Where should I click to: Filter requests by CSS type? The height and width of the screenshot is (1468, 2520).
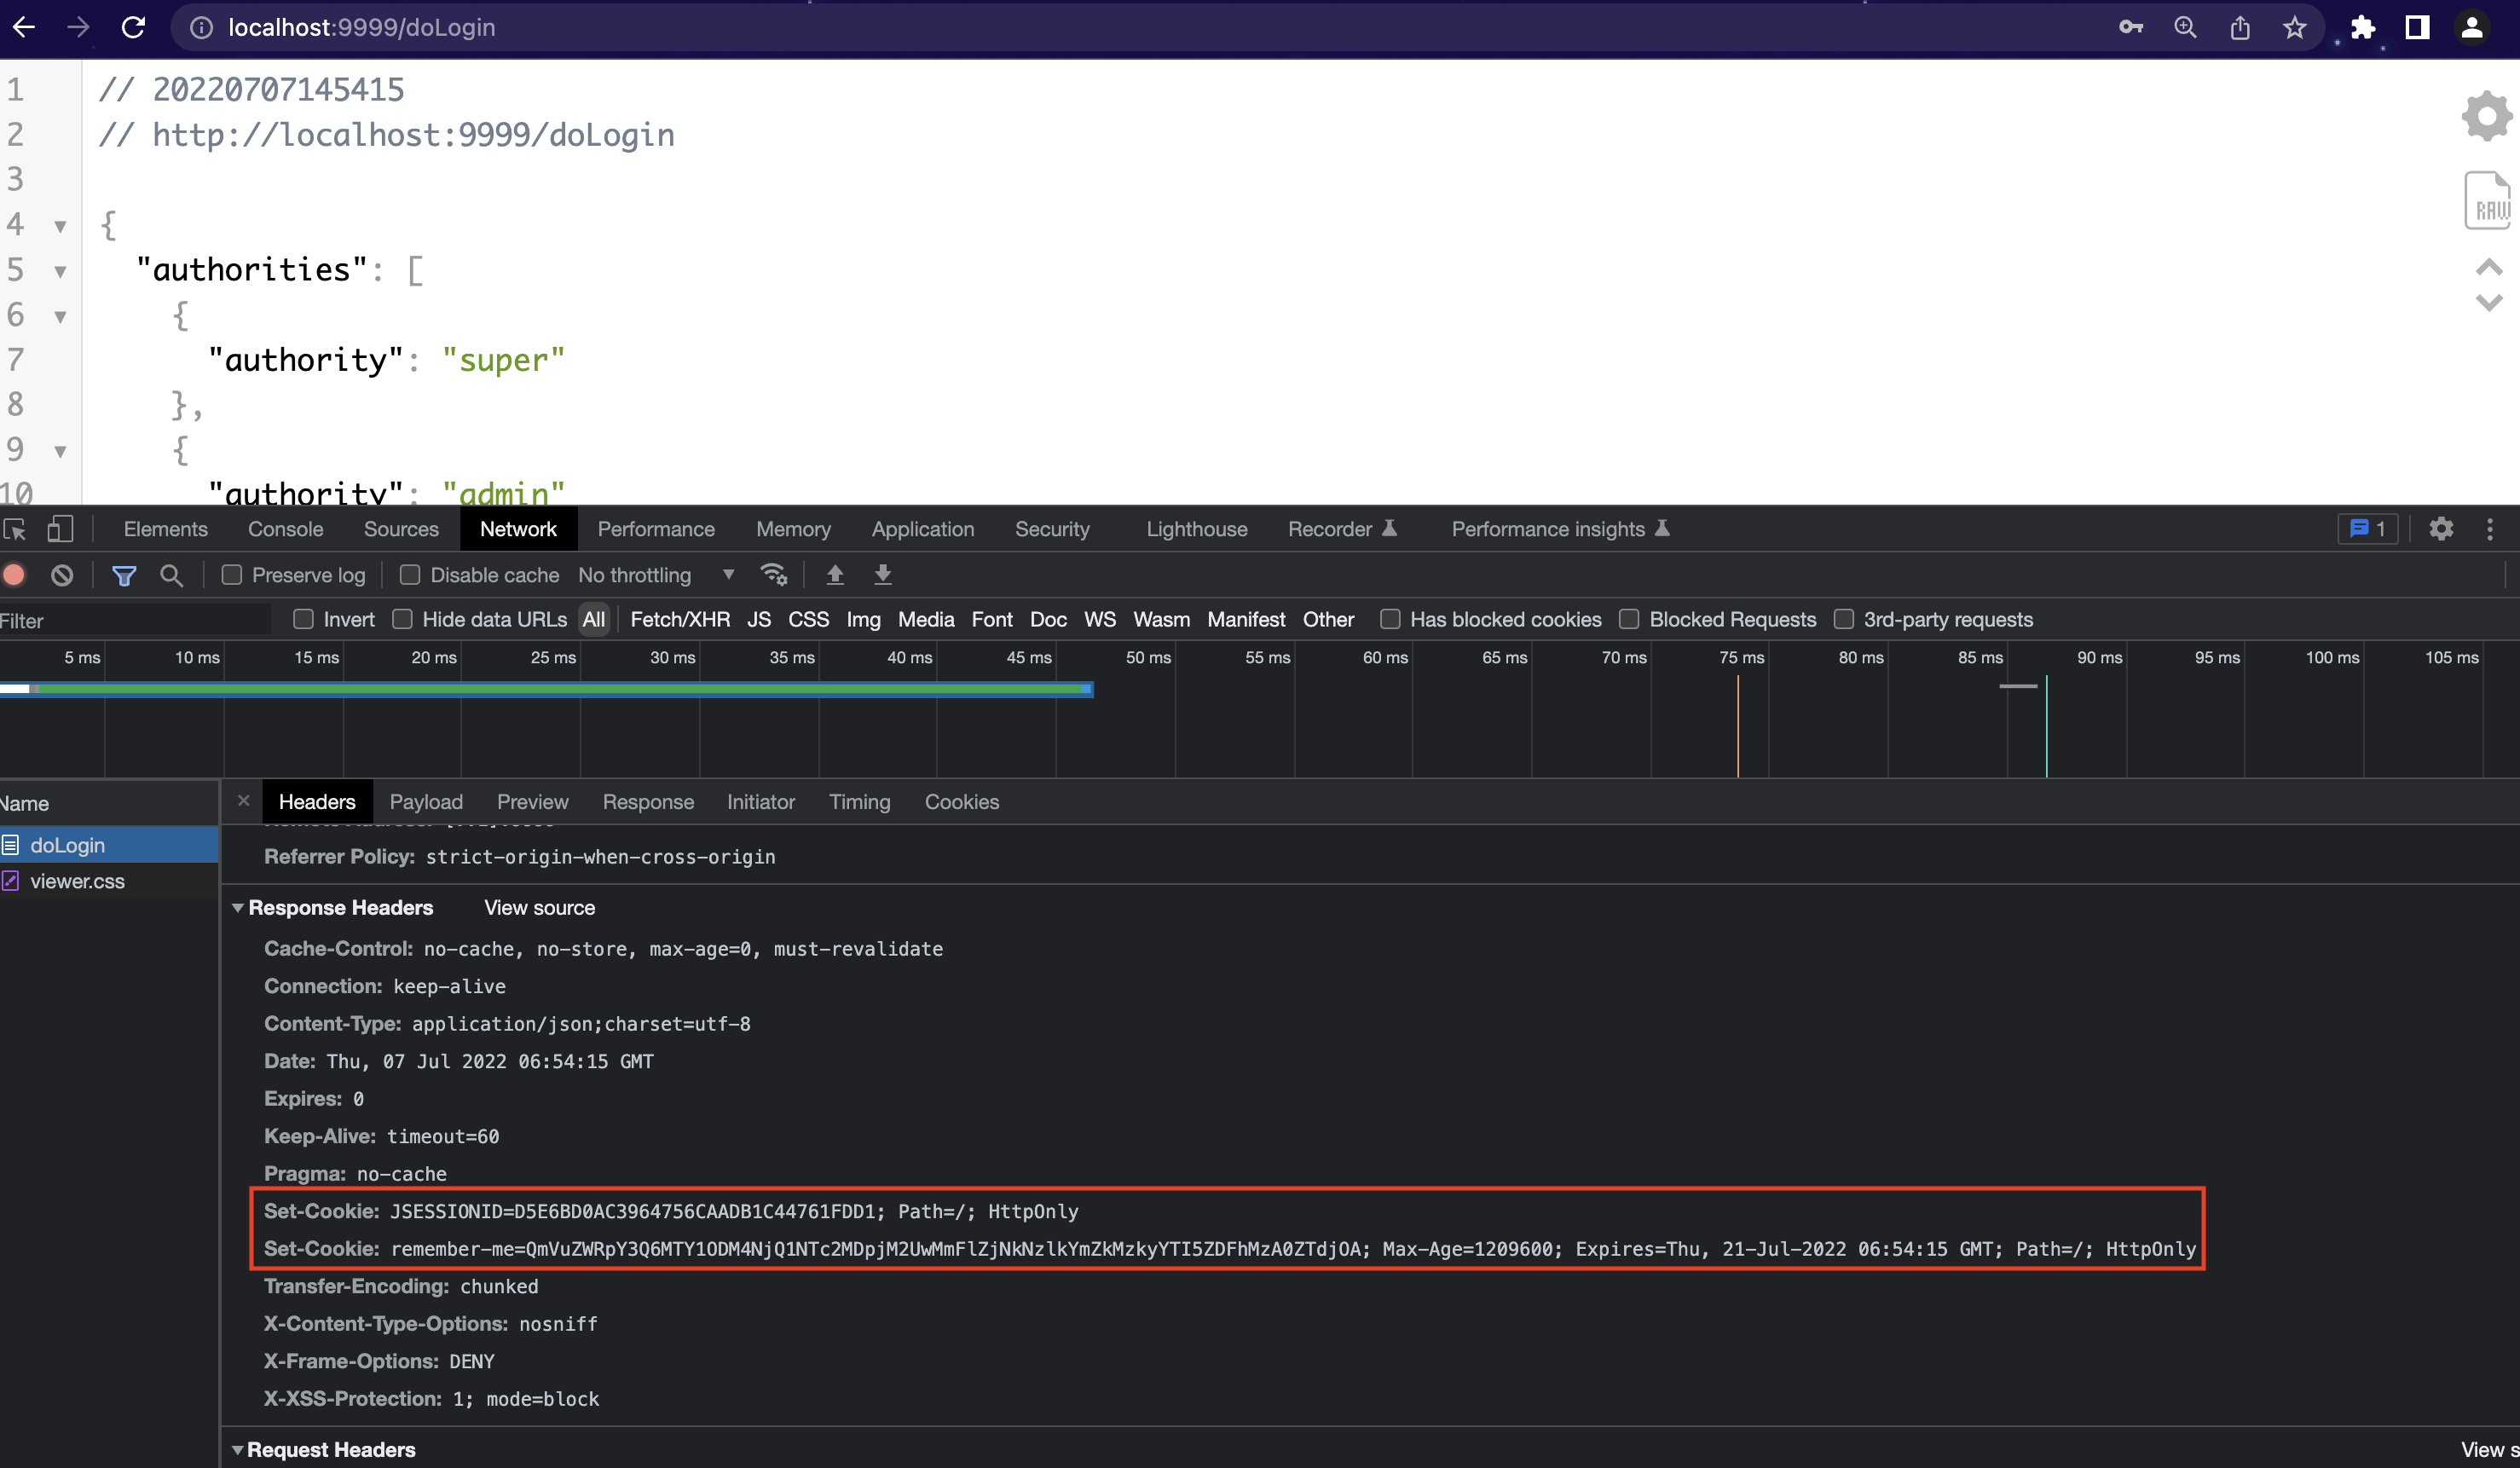808,619
